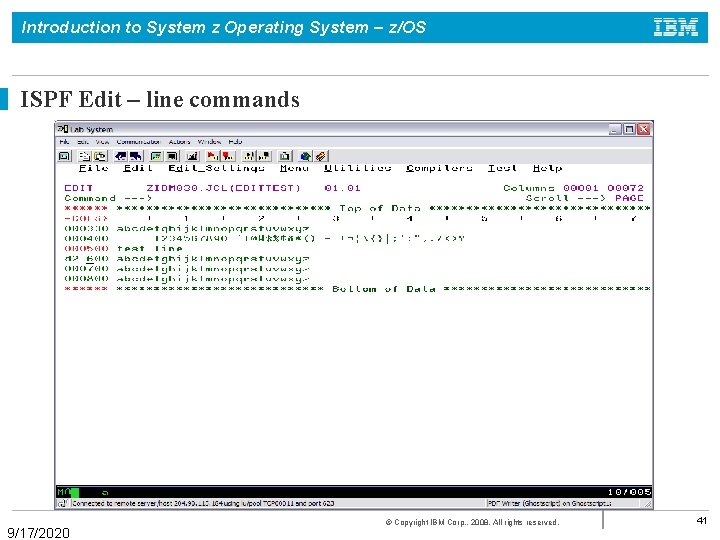
Task: Open the Color mapping toolbar icon
Action: [x=172, y=156]
